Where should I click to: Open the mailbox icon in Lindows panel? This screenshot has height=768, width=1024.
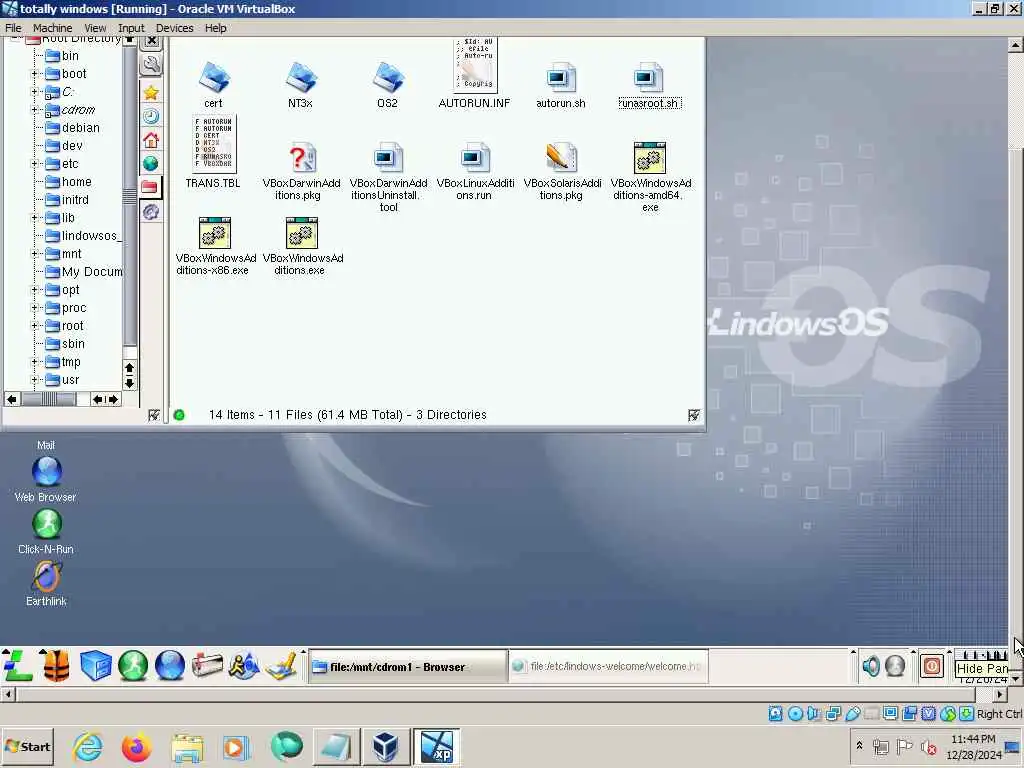(x=207, y=665)
